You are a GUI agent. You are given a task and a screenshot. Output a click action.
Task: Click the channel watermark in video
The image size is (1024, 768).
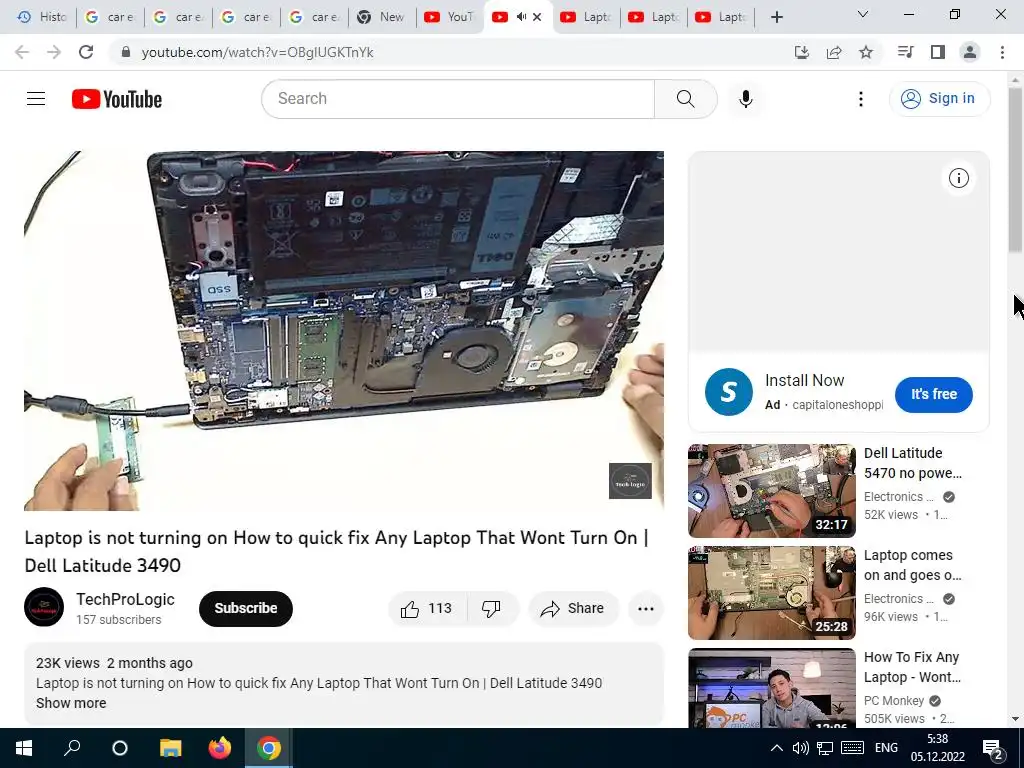[630, 481]
